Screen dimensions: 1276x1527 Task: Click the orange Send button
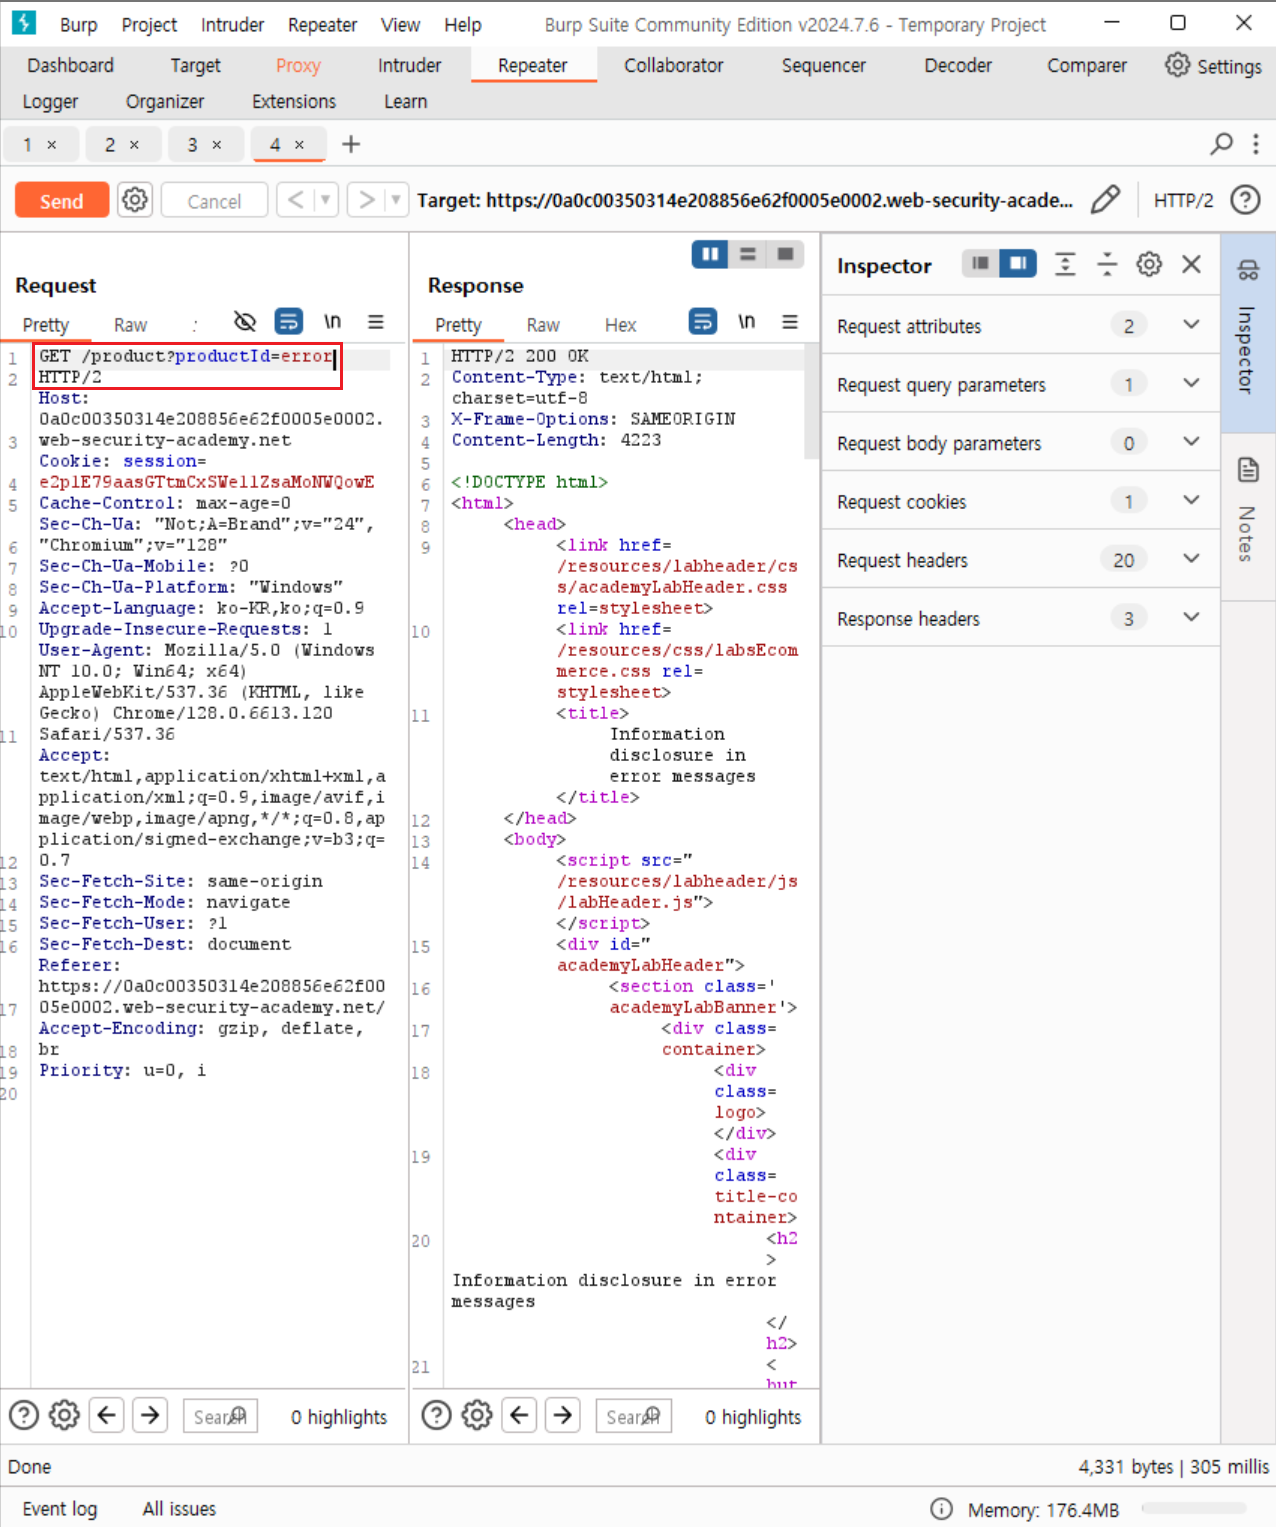pos(61,200)
